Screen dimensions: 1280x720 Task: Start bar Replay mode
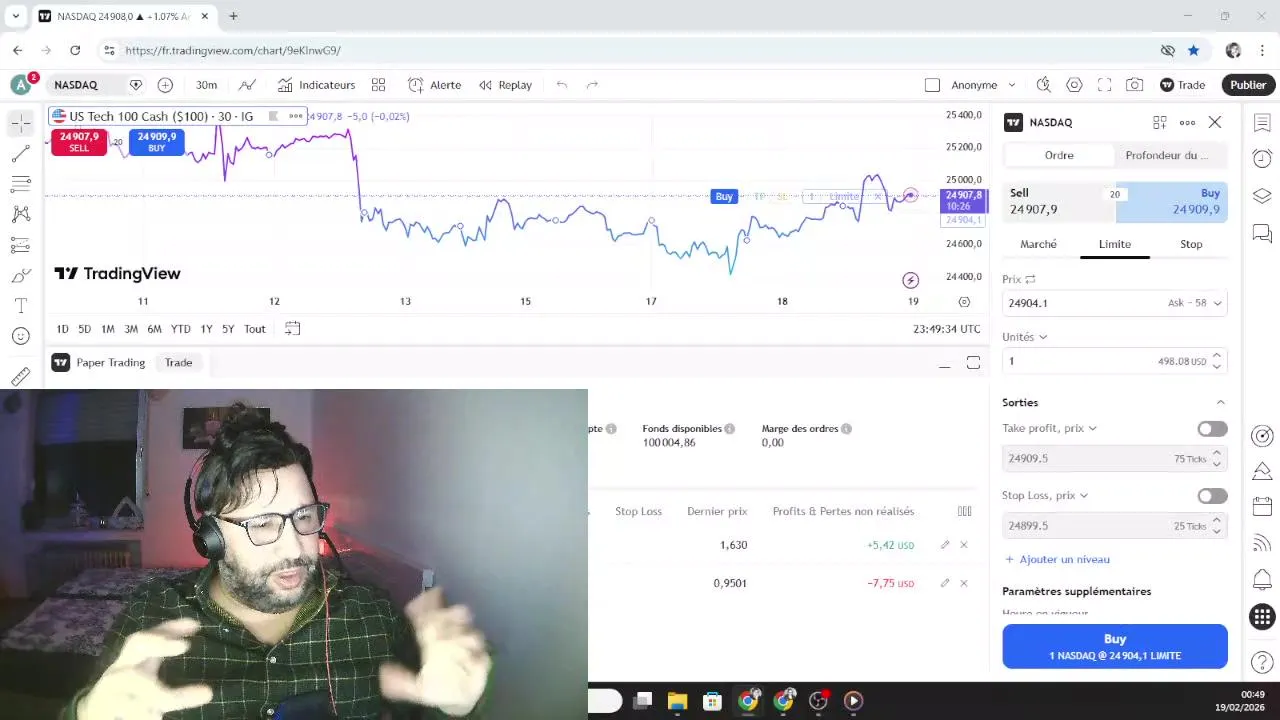pyautogui.click(x=505, y=85)
